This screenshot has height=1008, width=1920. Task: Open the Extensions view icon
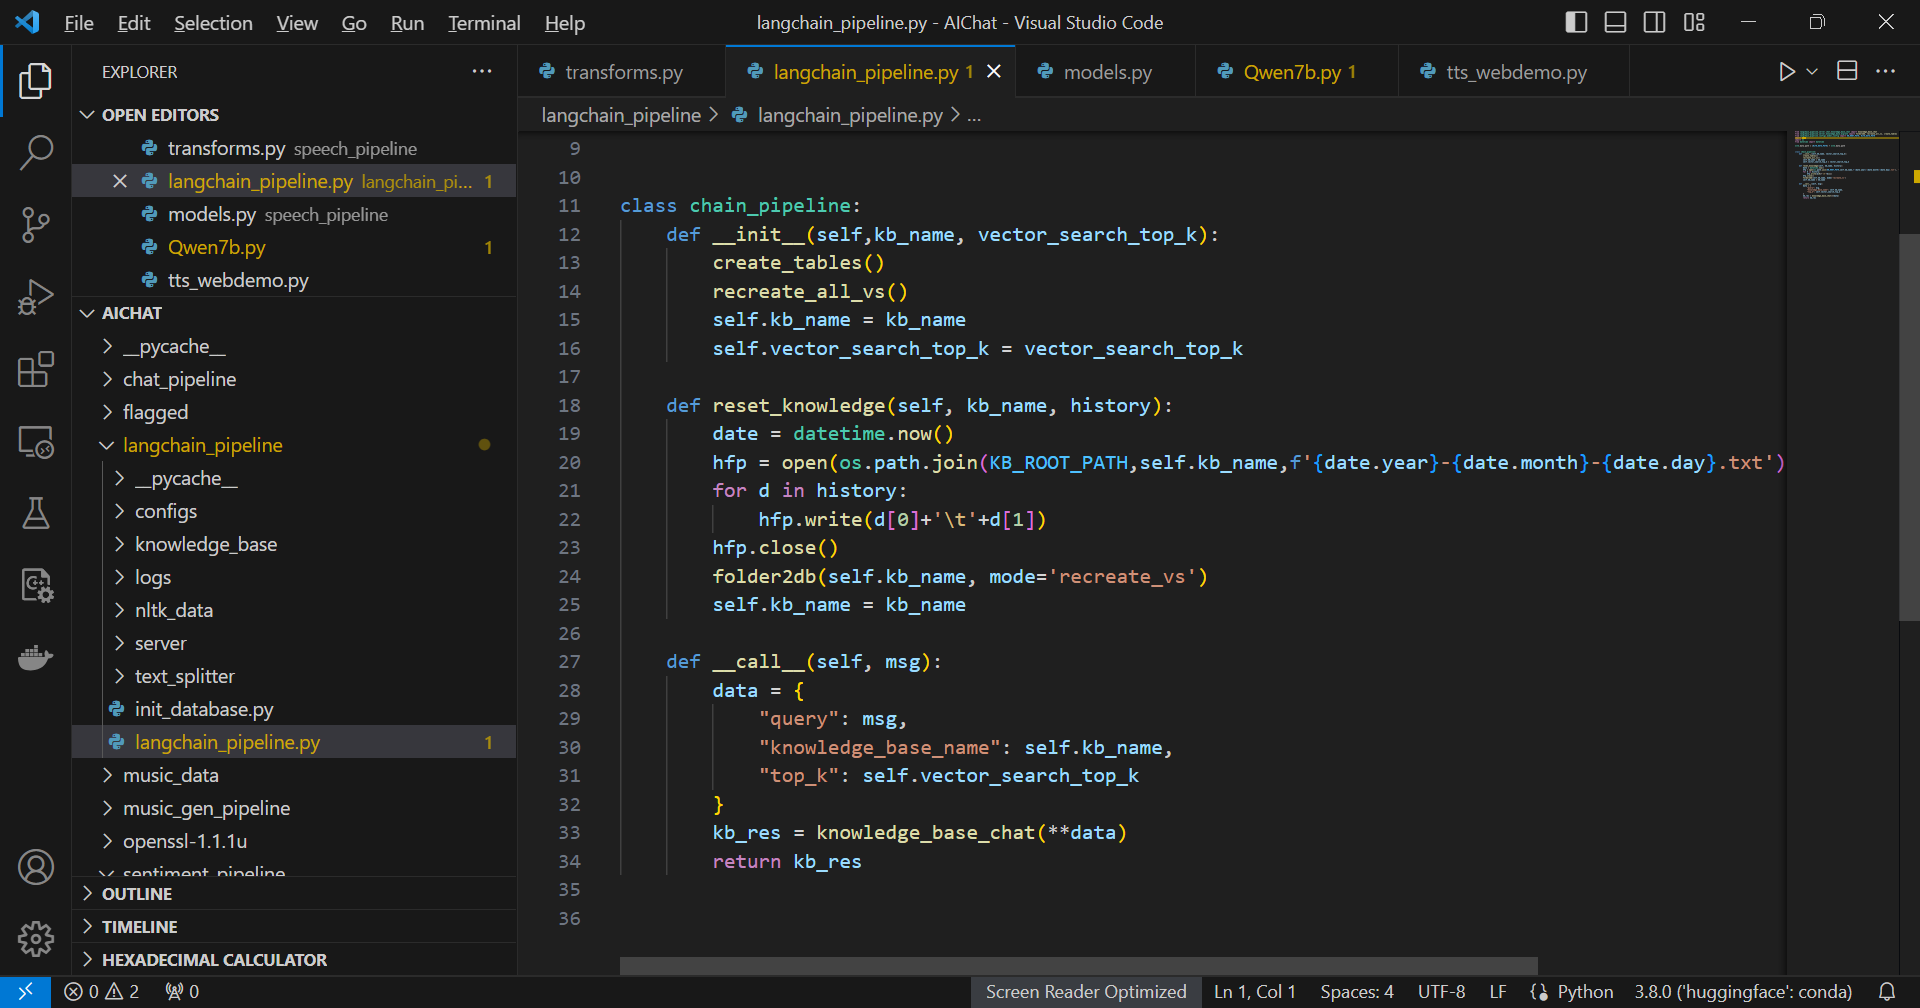(36, 369)
